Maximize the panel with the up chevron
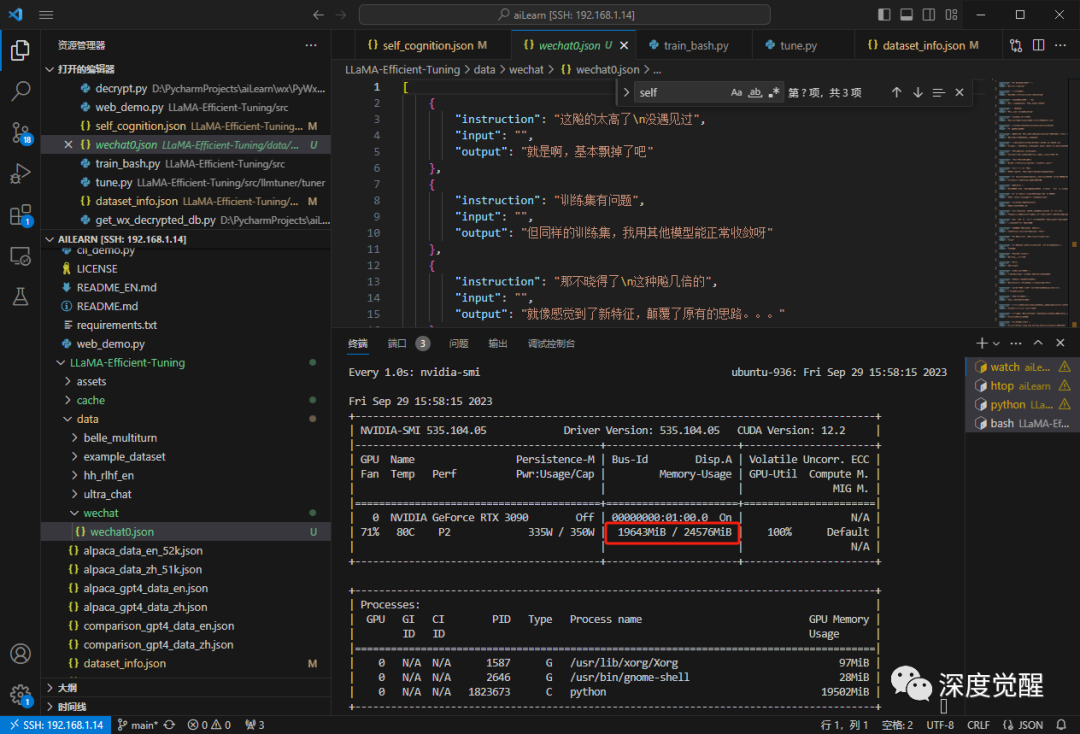 click(1038, 343)
